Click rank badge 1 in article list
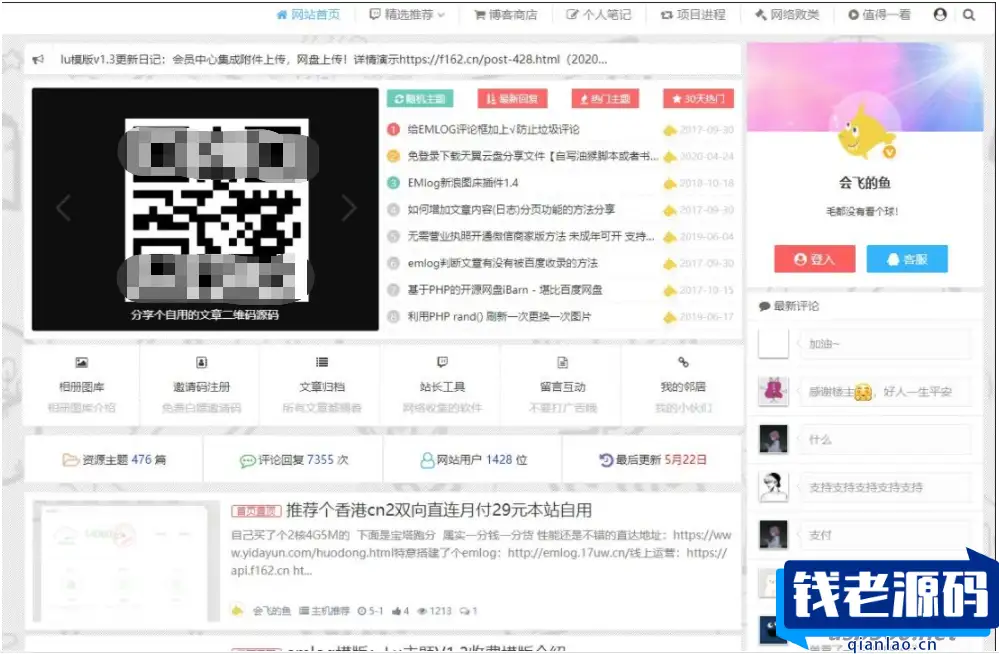 click(x=394, y=129)
